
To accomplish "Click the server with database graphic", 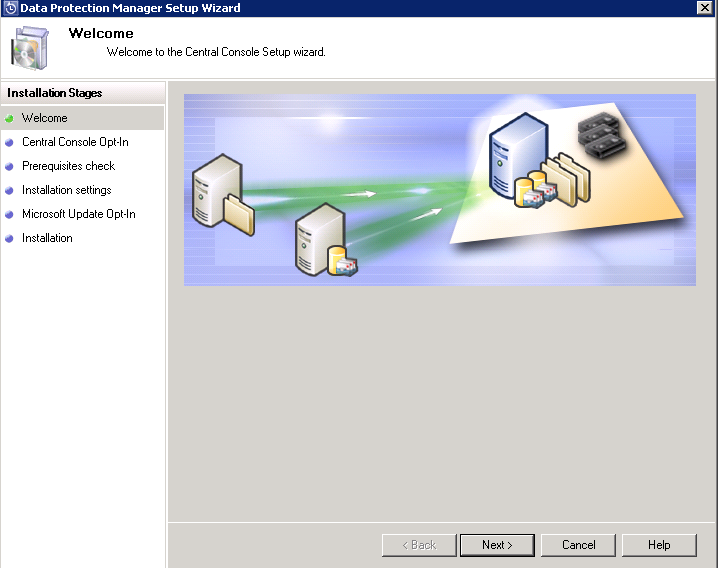I will point(326,240).
